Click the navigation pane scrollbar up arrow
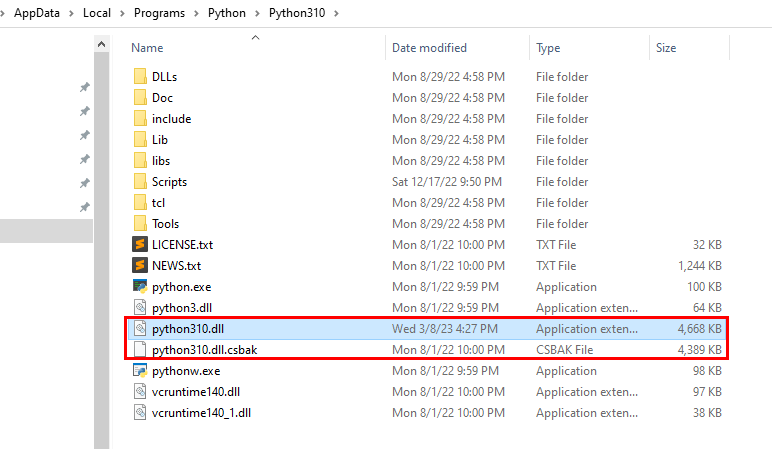The height and width of the screenshot is (449, 772). tap(101, 45)
